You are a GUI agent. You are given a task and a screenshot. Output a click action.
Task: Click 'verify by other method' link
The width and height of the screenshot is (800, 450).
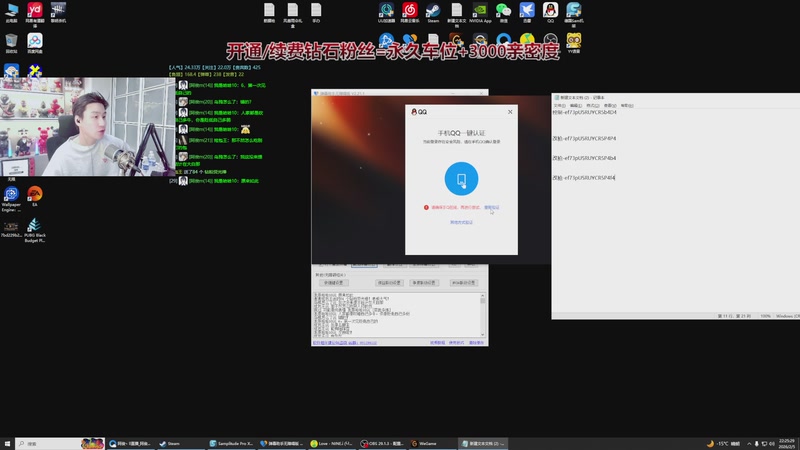tap(461, 222)
